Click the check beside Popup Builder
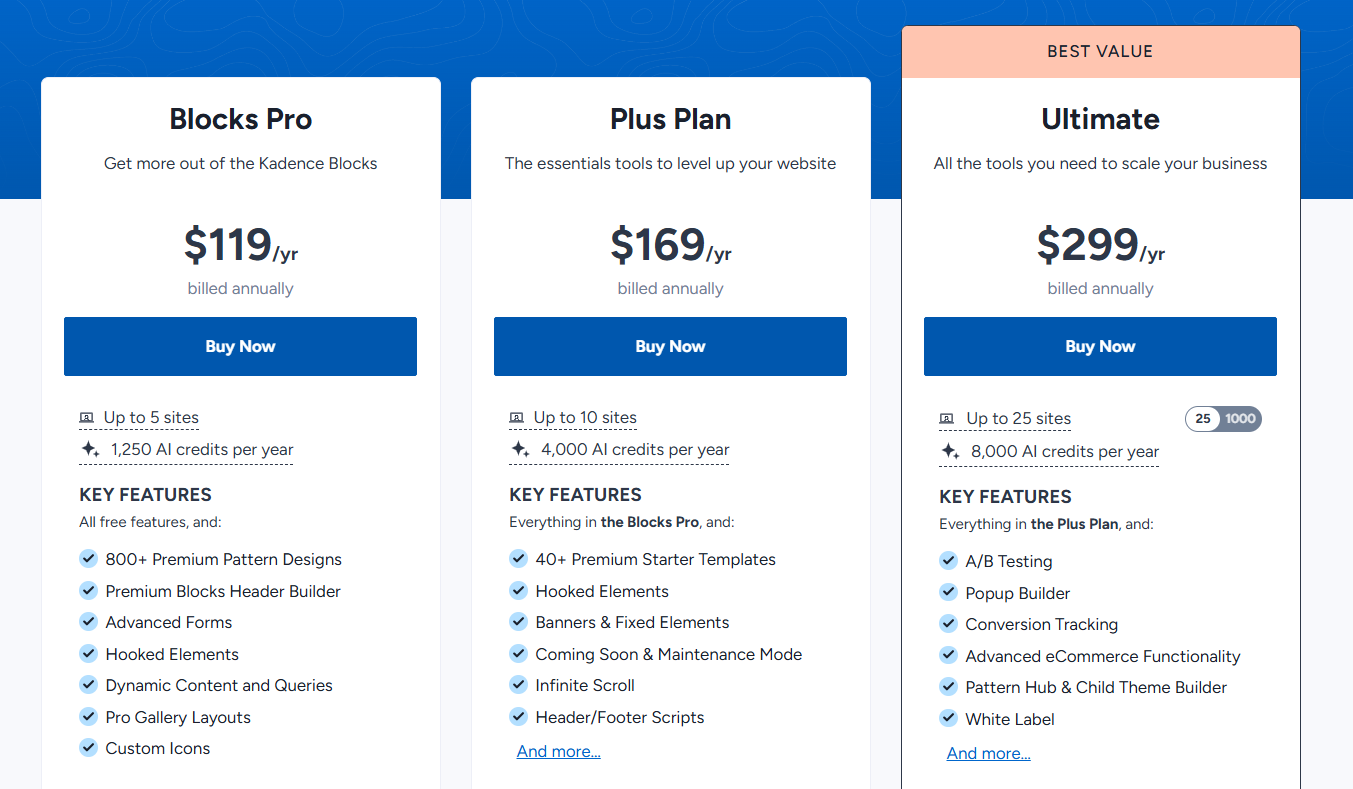Screen dimensions: 1353x789 [x=948, y=592]
